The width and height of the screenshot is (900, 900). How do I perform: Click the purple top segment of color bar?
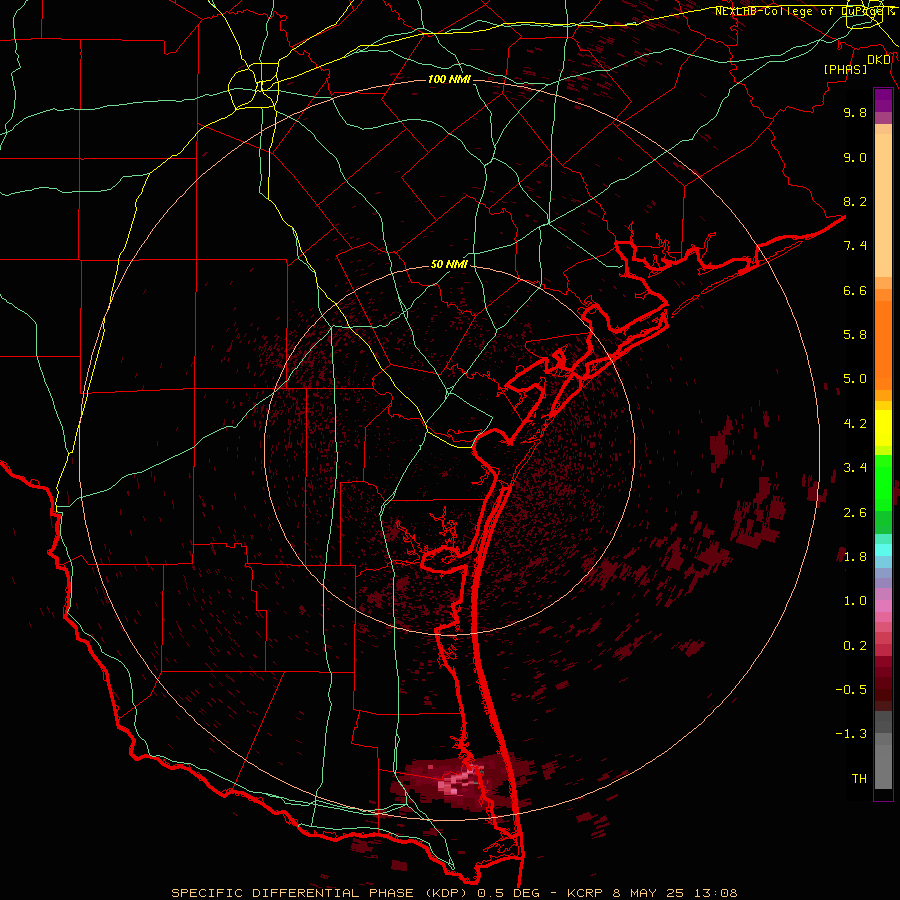tap(883, 100)
